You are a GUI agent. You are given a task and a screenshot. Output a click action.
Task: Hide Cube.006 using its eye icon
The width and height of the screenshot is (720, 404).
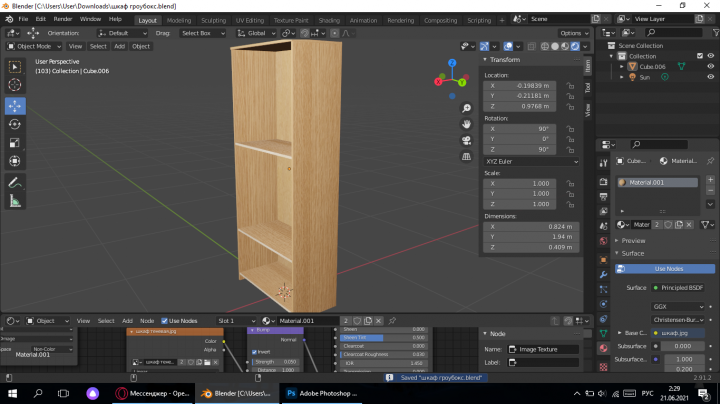(x=710, y=67)
